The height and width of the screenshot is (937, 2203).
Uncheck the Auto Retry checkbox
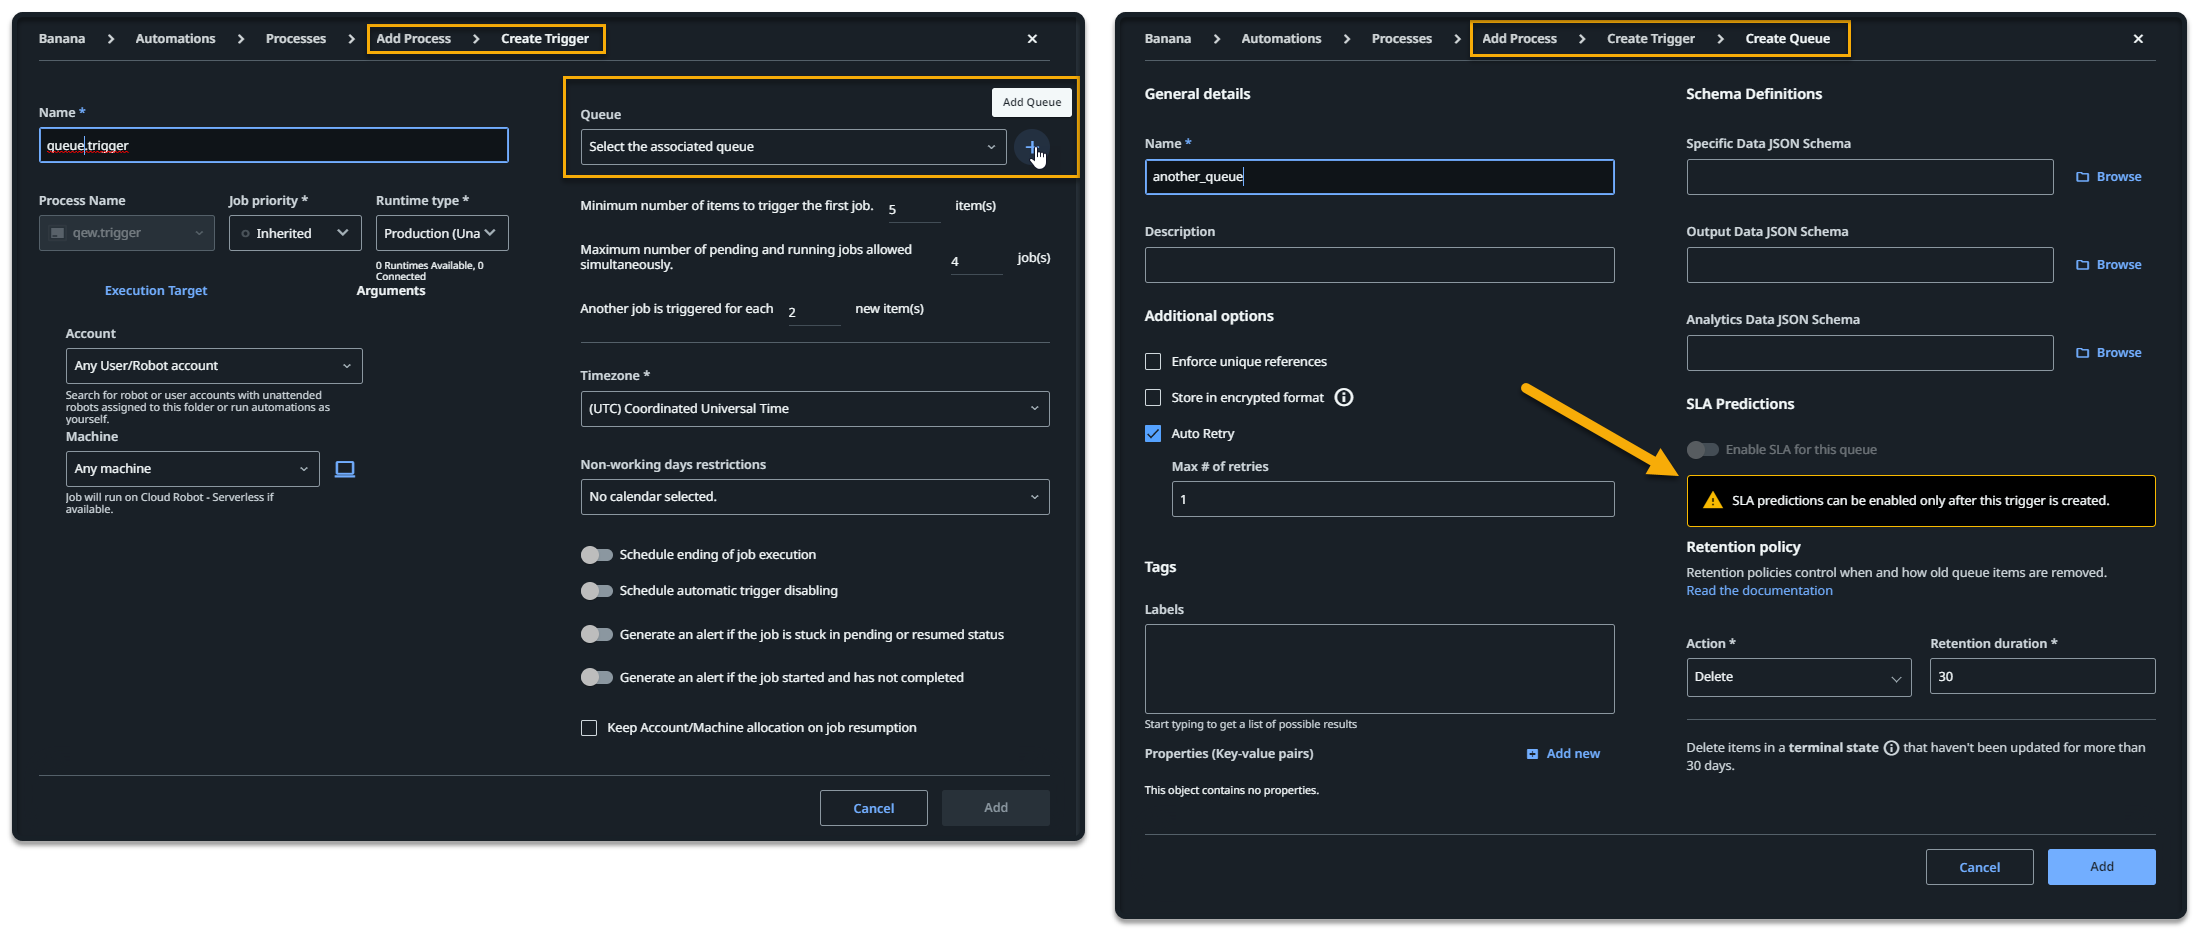pos(1152,433)
